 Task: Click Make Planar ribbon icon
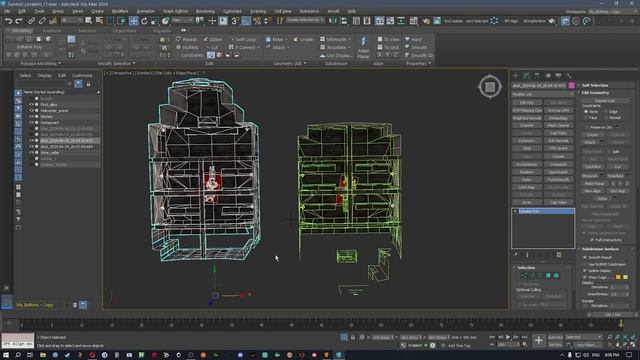point(363,47)
